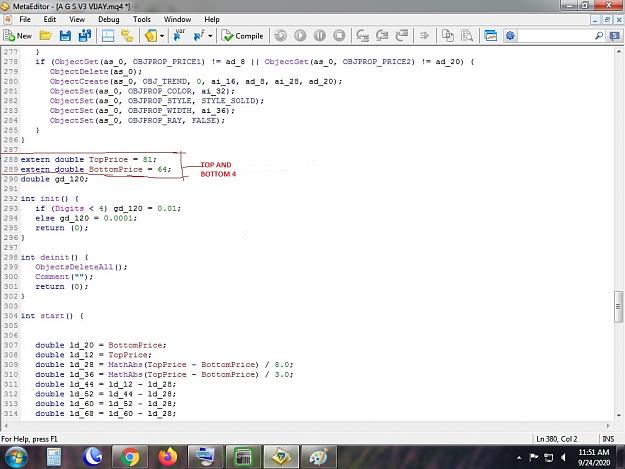The height and width of the screenshot is (469, 625).
Task: Click the start debugging play icon
Action: 300,36
